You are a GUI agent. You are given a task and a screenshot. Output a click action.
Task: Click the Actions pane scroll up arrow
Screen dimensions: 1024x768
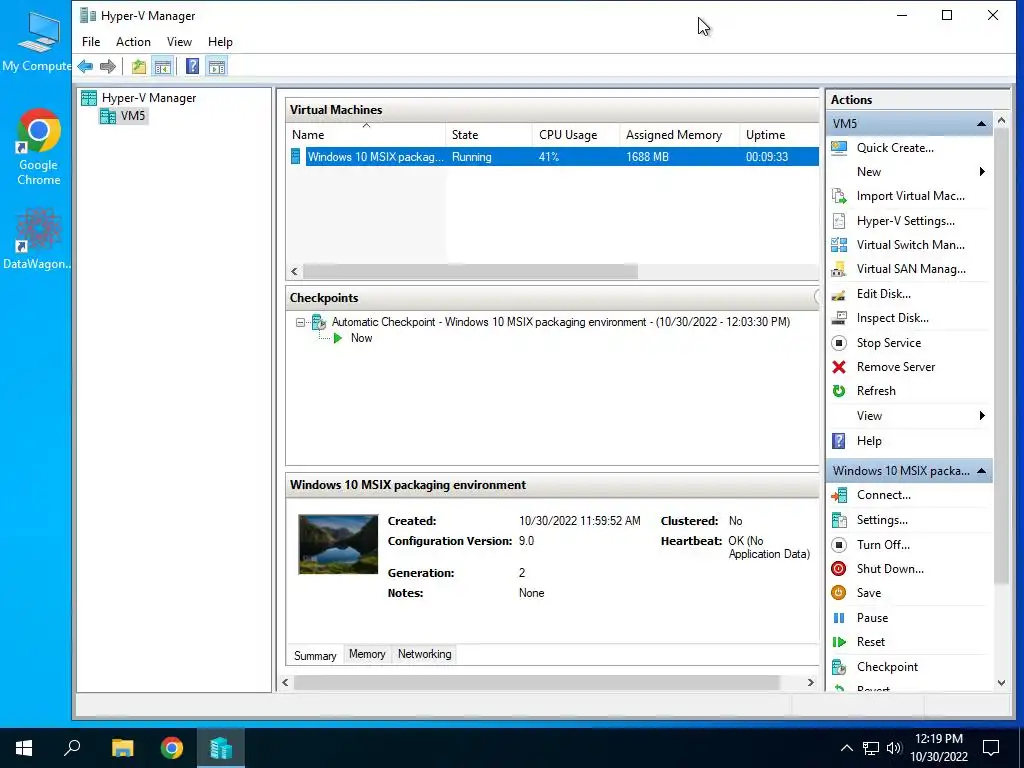coord(1001,121)
